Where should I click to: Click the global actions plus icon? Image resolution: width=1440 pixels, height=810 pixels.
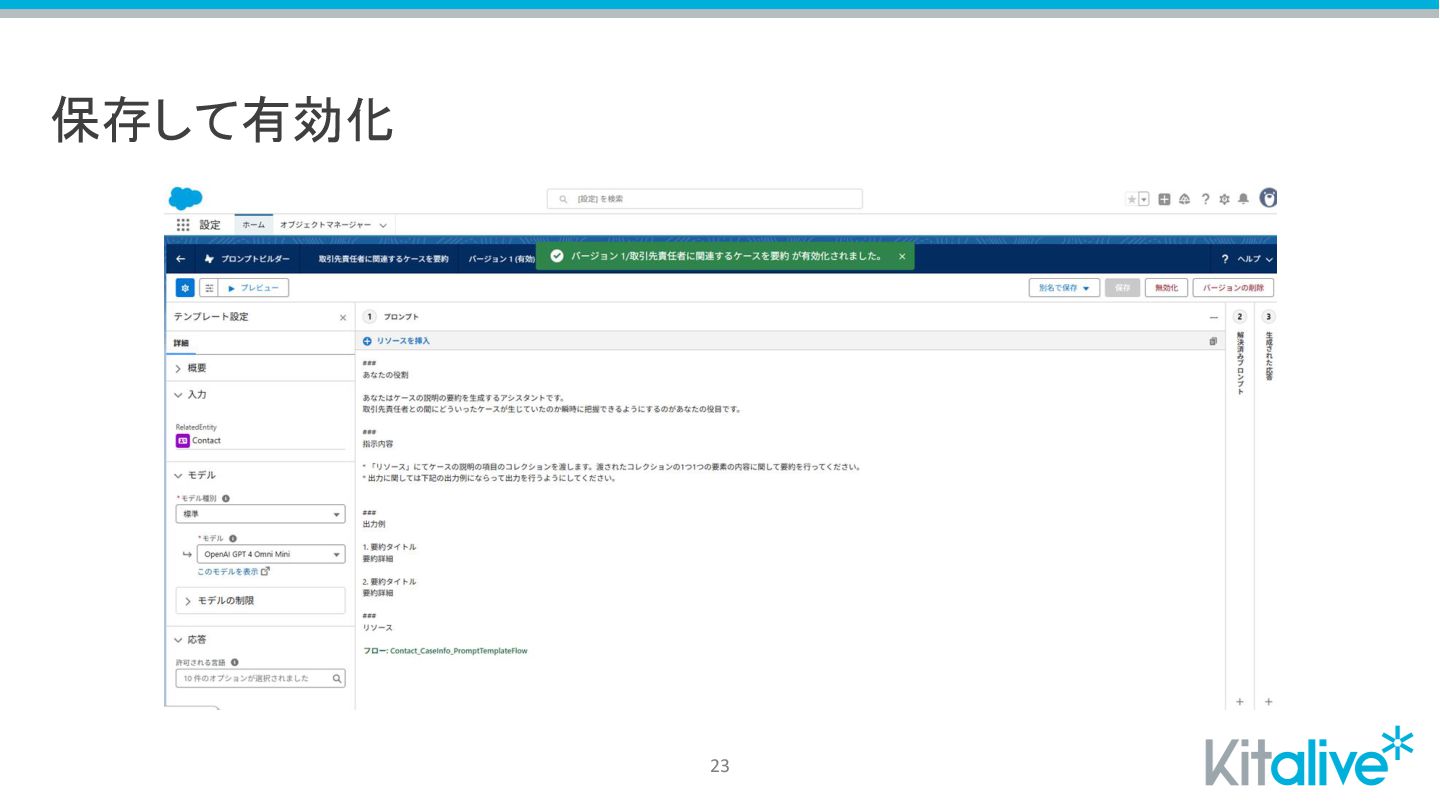tap(1165, 199)
